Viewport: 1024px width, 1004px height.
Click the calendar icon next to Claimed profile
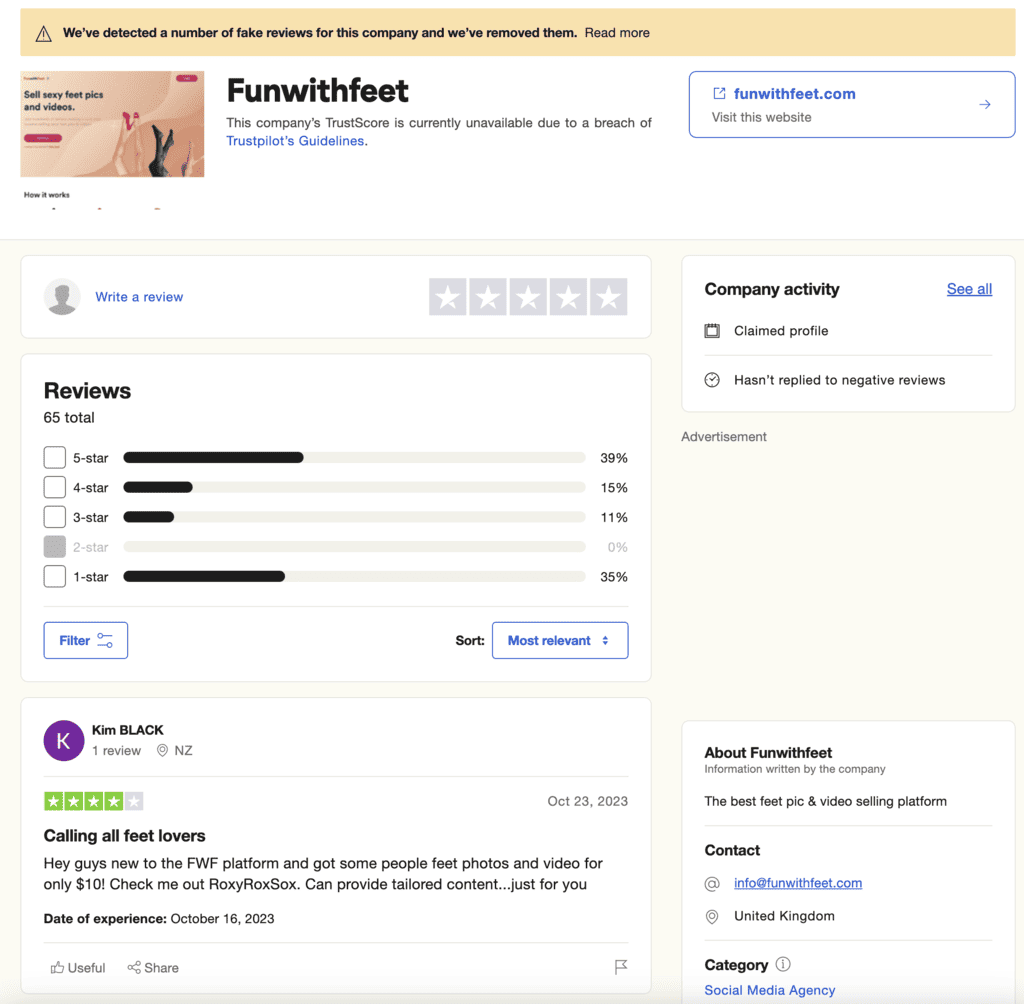tap(712, 330)
